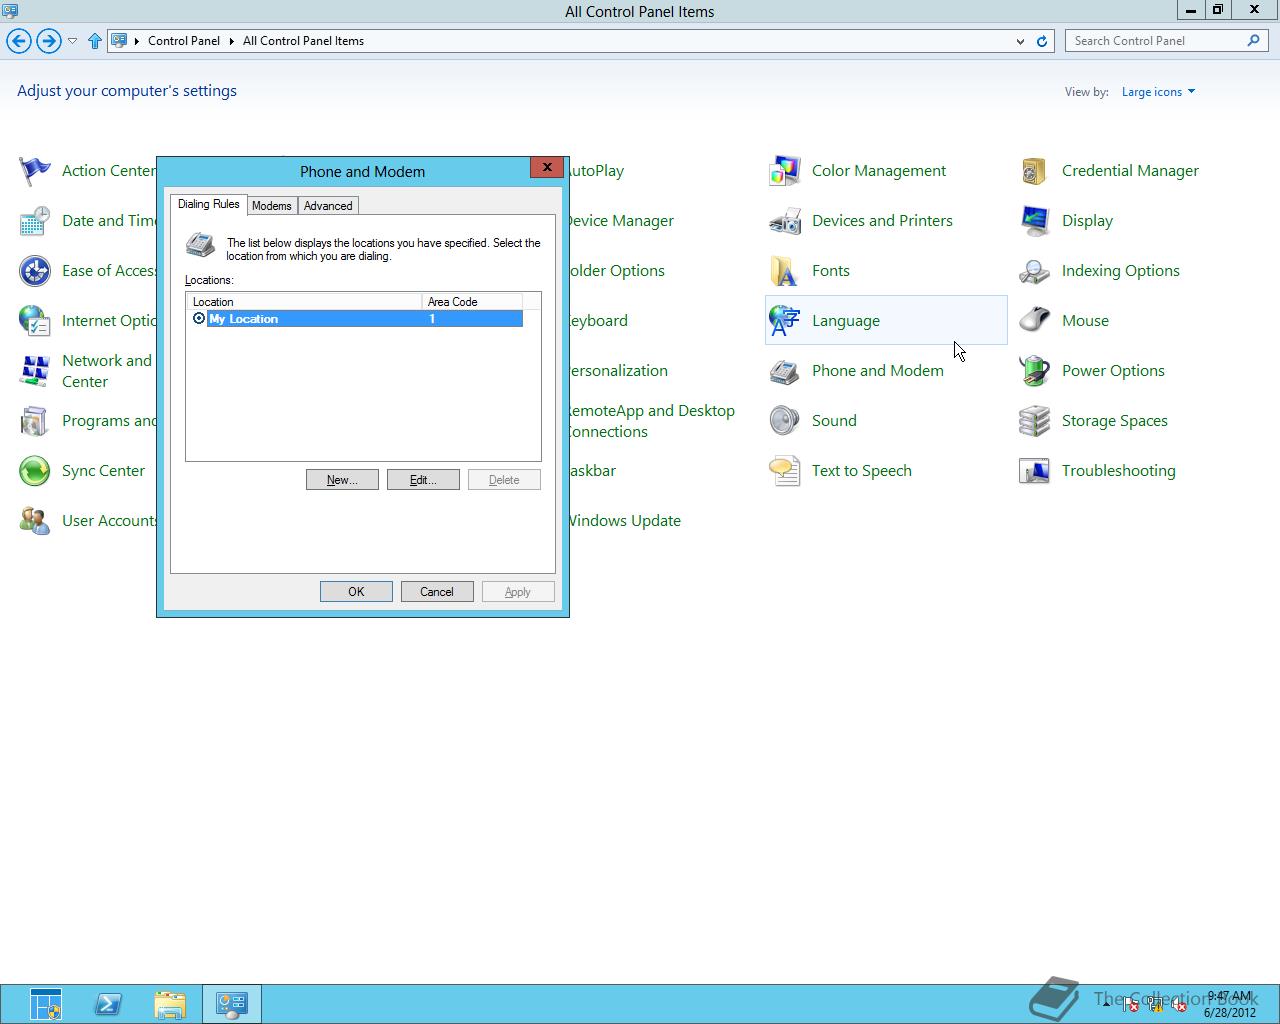Open the Credential Manager safe icon
This screenshot has height=1024, width=1280.
pos(1035,171)
